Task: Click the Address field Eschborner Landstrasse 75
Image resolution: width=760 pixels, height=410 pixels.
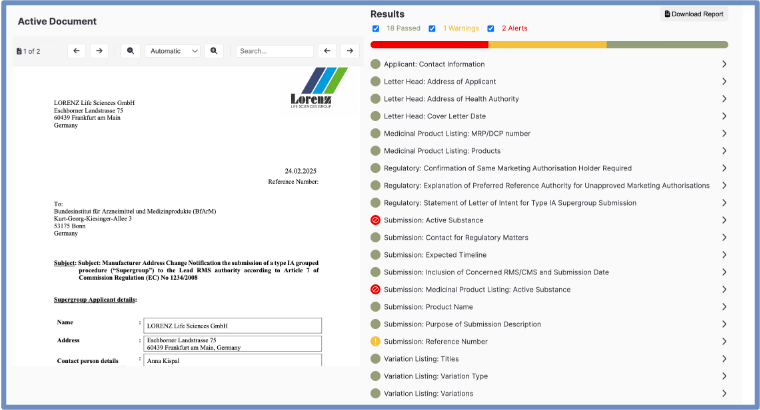Action: [233, 344]
